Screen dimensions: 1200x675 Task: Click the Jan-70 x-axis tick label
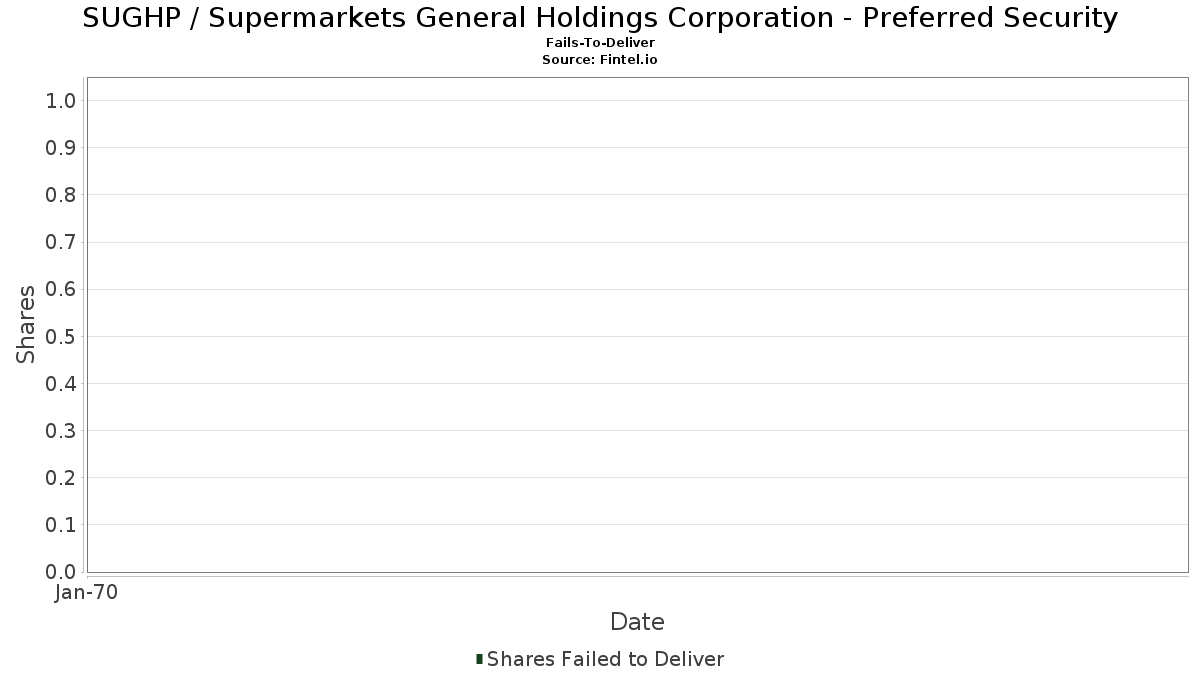[86, 593]
